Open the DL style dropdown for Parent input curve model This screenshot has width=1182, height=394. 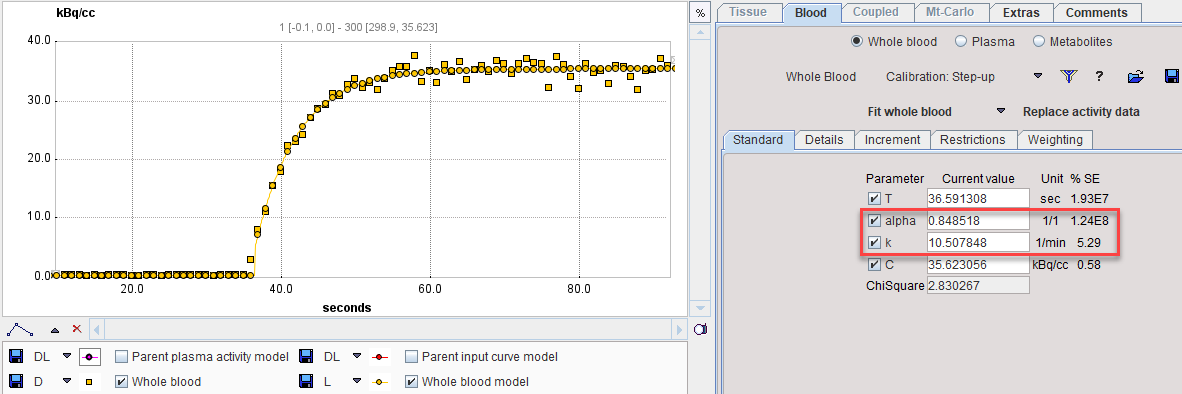pos(357,356)
